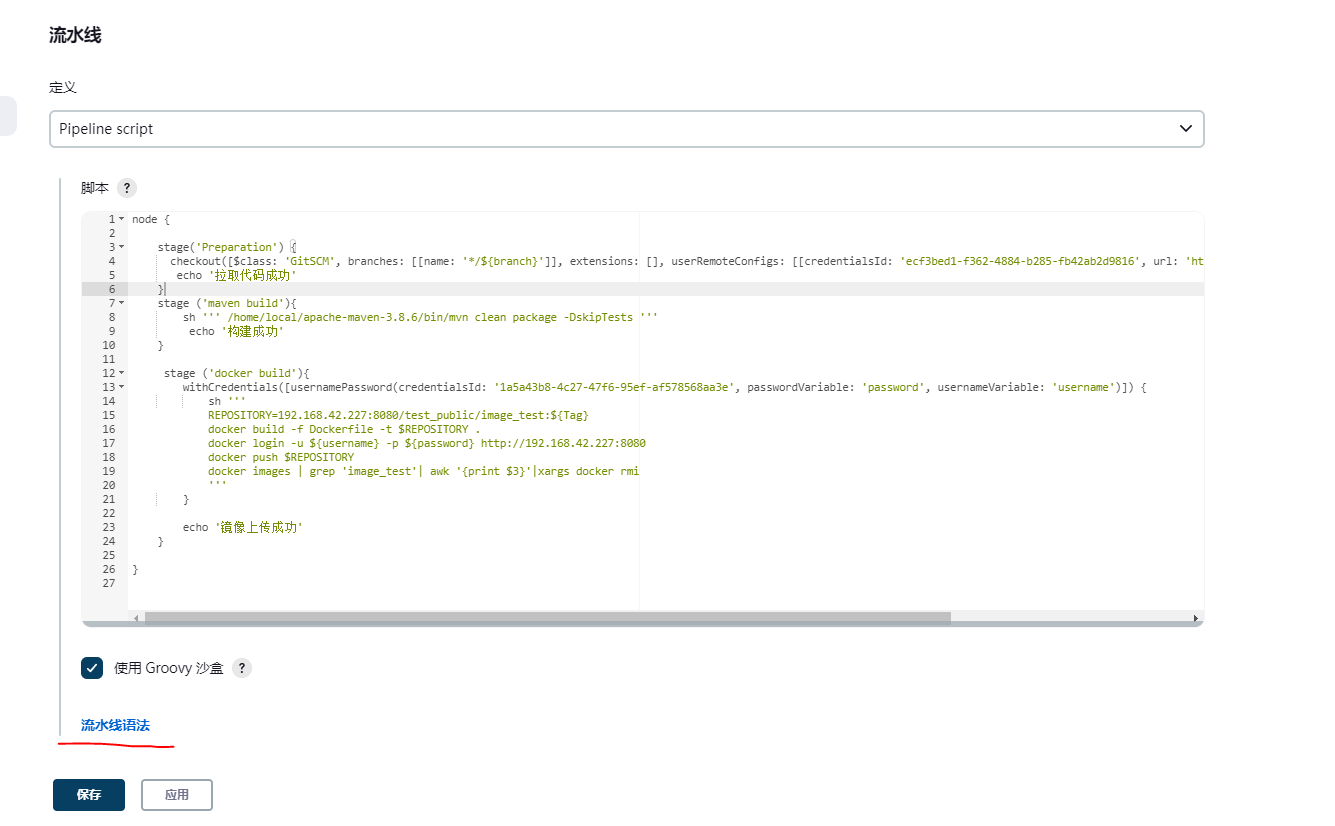Click the 使用 Groovy 沙盒 label
The height and width of the screenshot is (826, 1335).
(169, 668)
